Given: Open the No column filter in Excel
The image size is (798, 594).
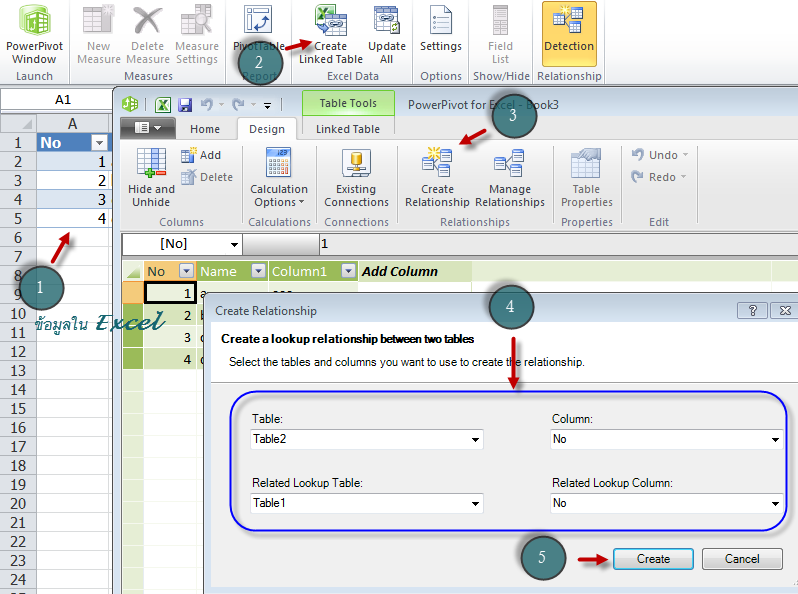Looking at the screenshot, I should [x=99, y=143].
